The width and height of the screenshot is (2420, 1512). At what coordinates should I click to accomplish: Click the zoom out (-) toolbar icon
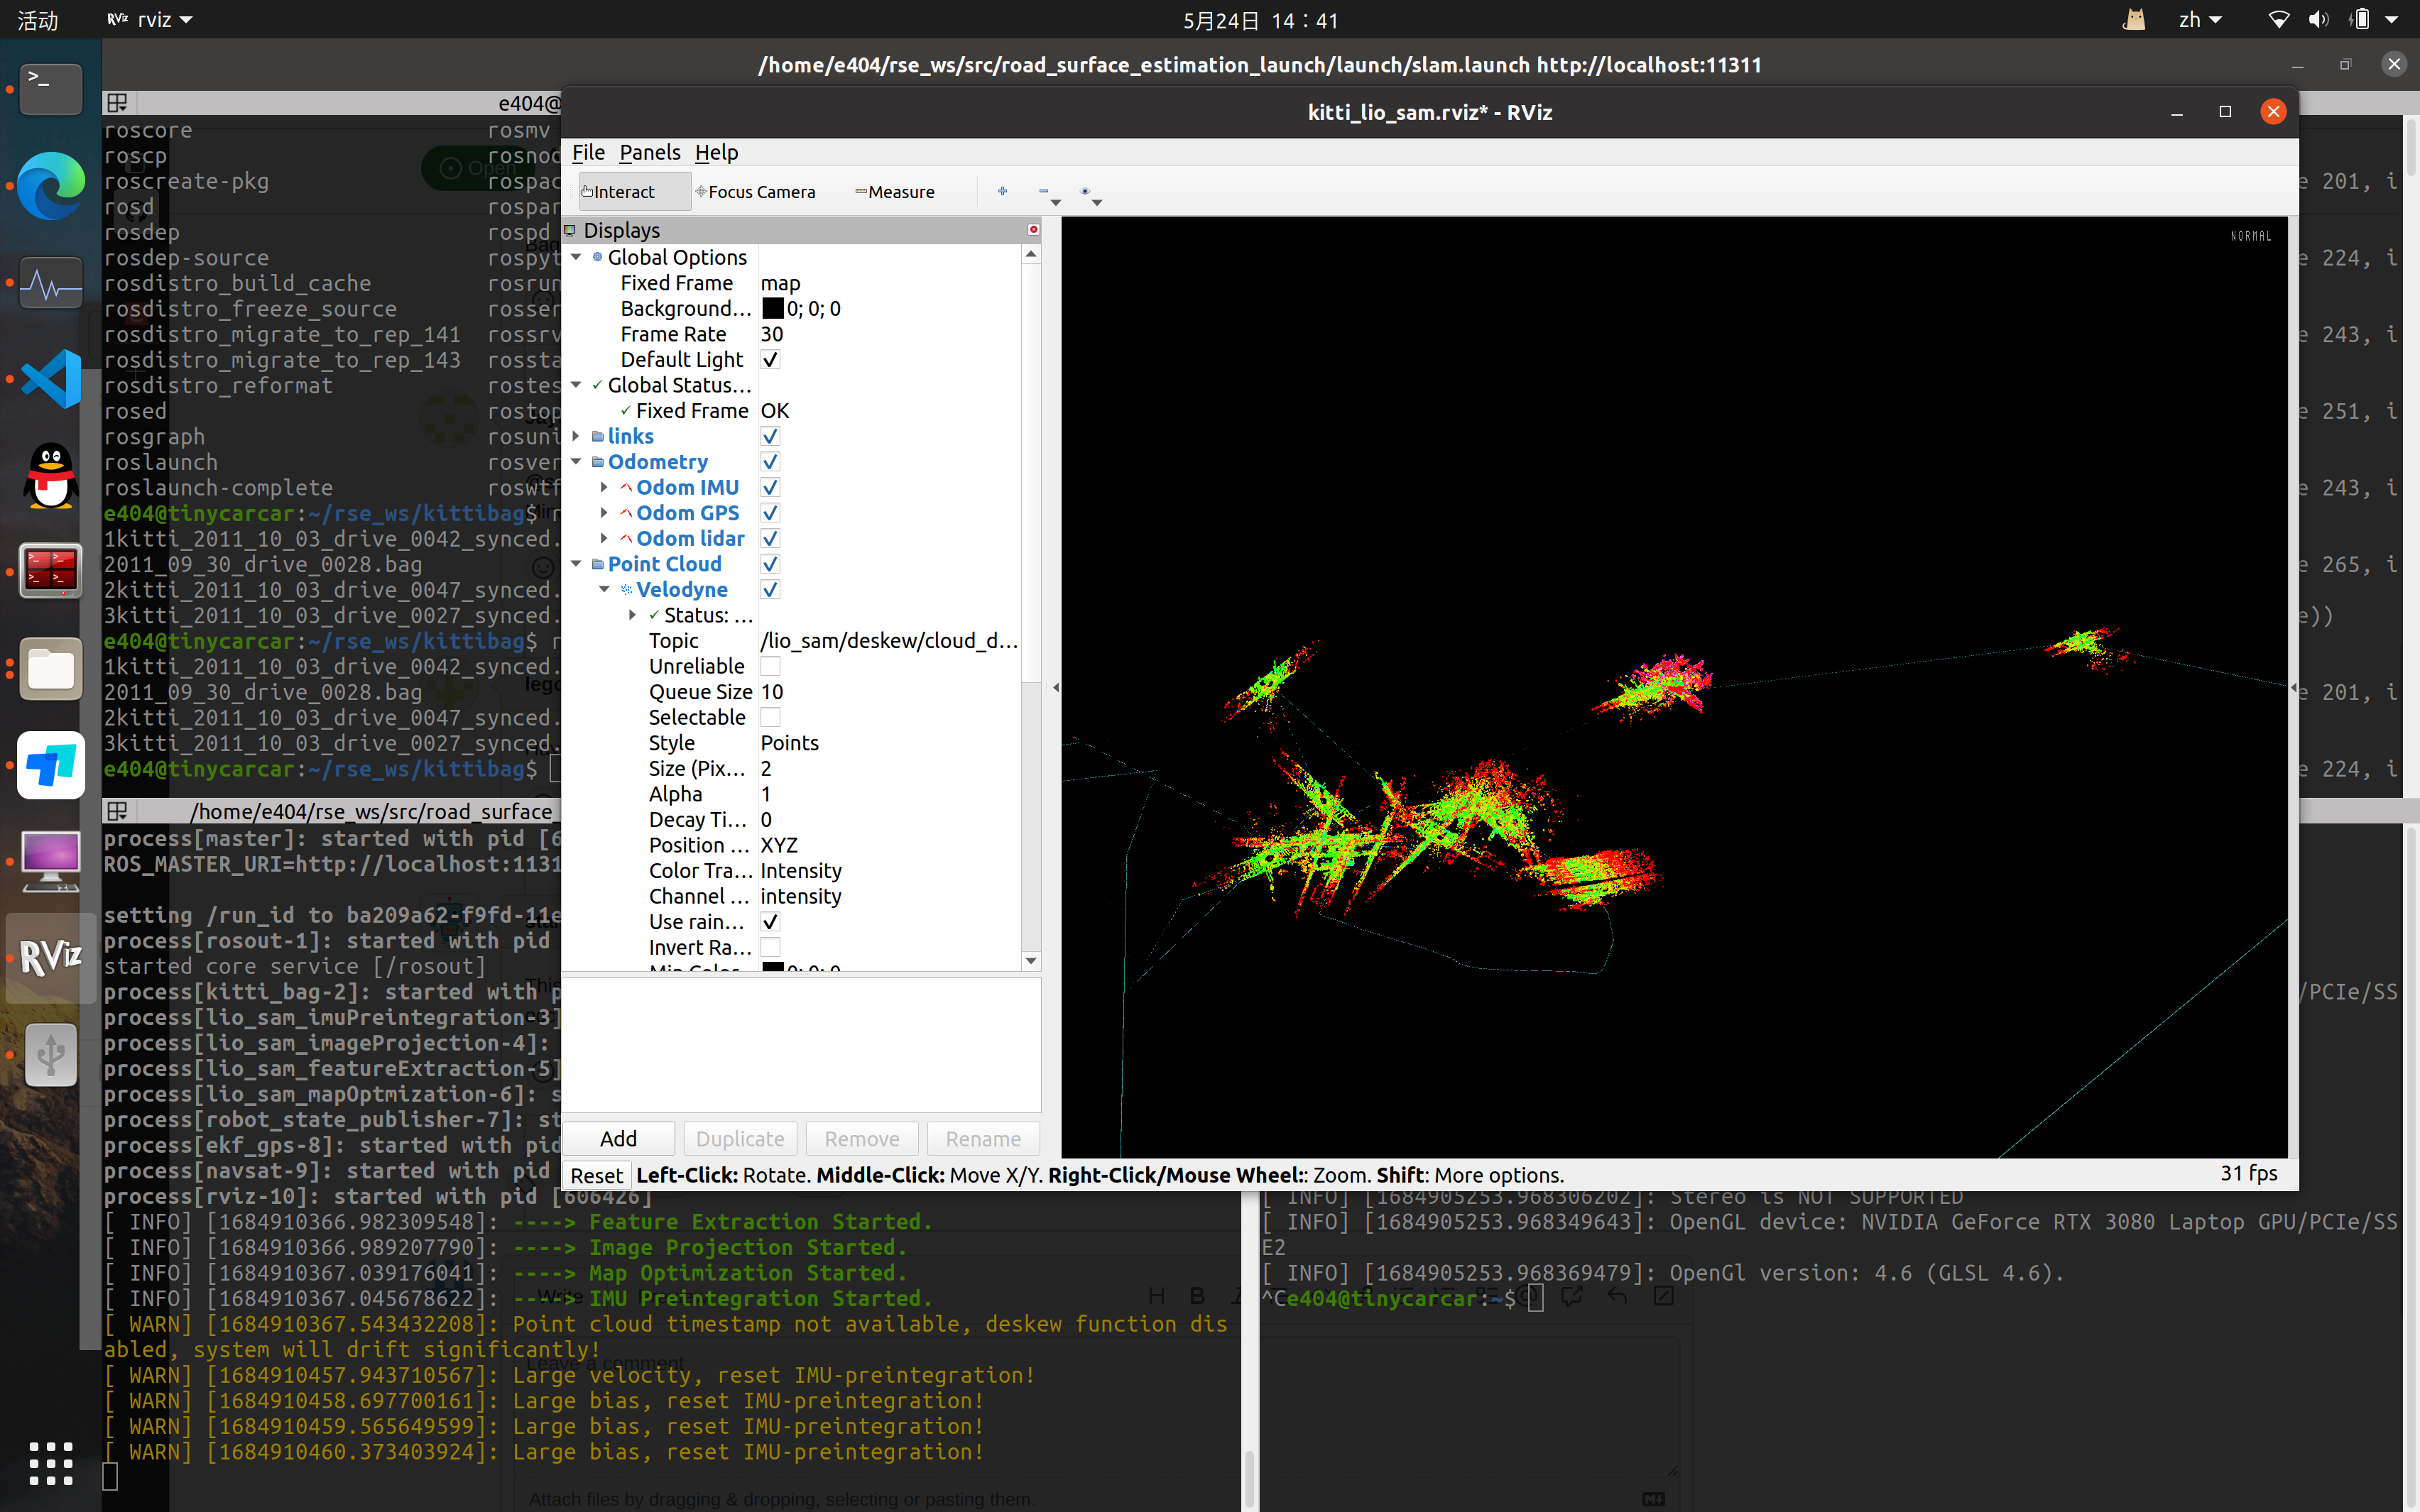(x=1043, y=190)
